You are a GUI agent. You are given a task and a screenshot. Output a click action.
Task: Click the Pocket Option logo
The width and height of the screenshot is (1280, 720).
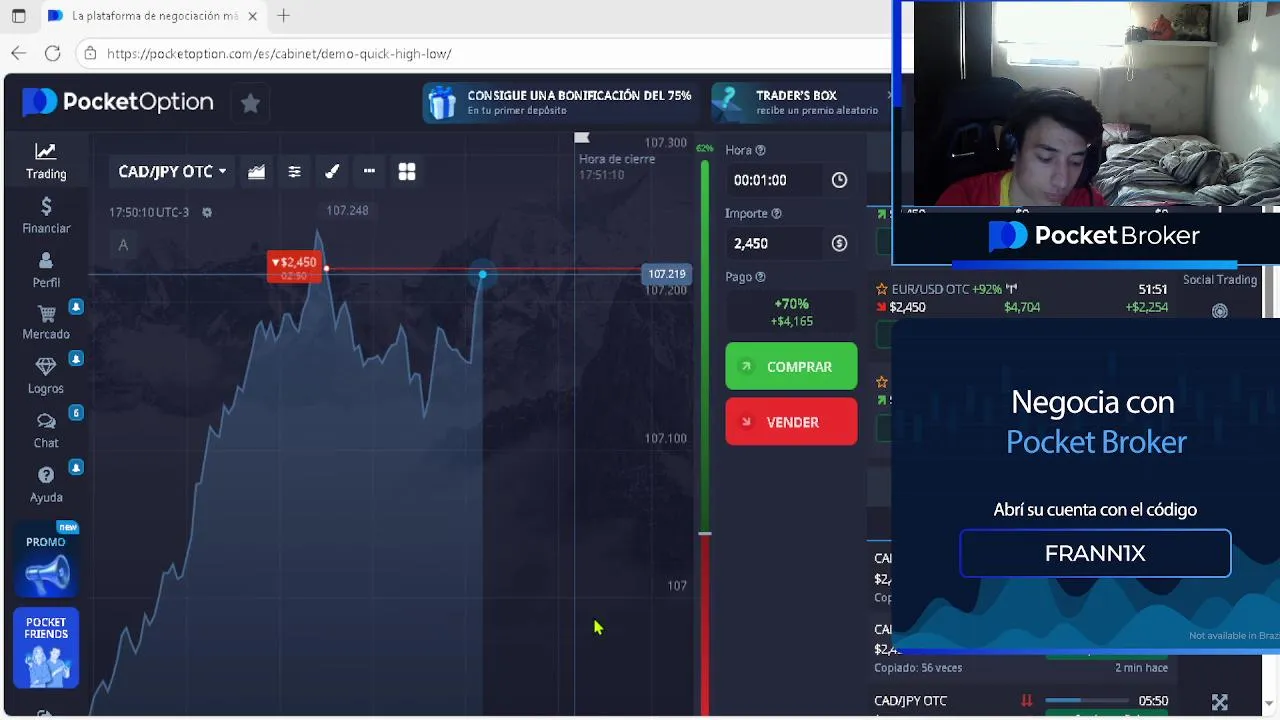tap(118, 101)
